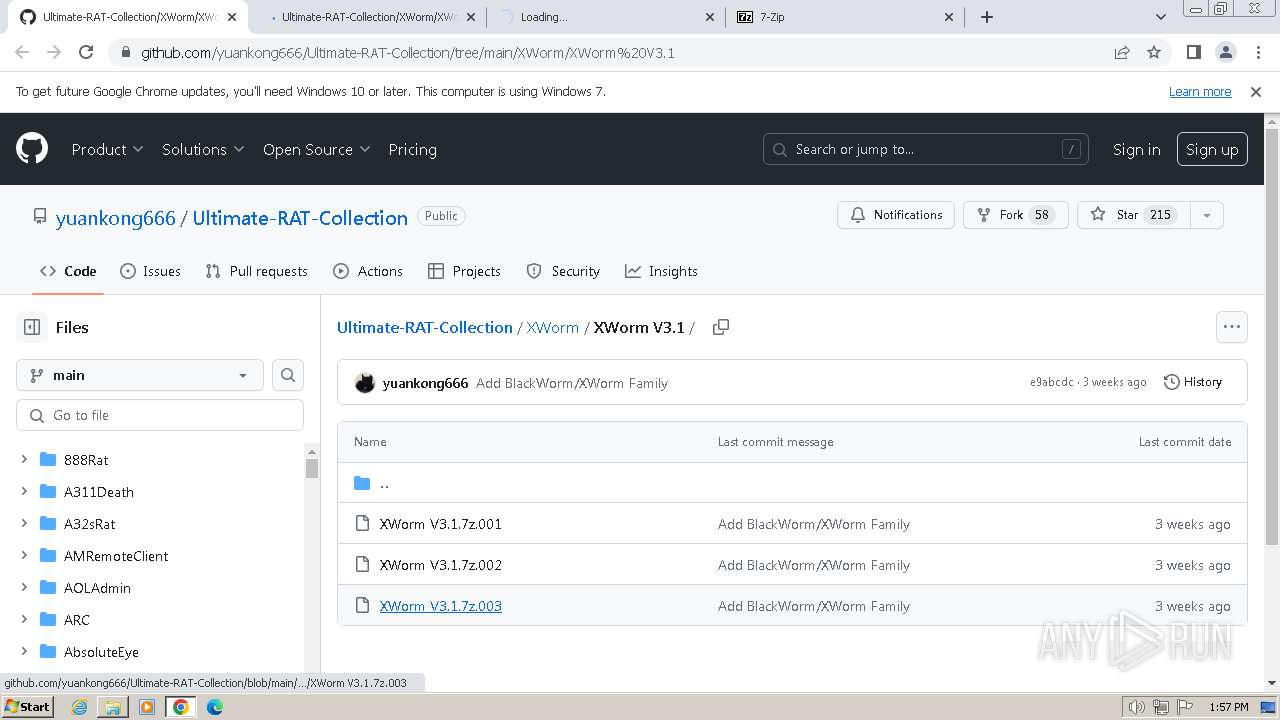Dismiss the Chrome update notice

tap(1256, 91)
